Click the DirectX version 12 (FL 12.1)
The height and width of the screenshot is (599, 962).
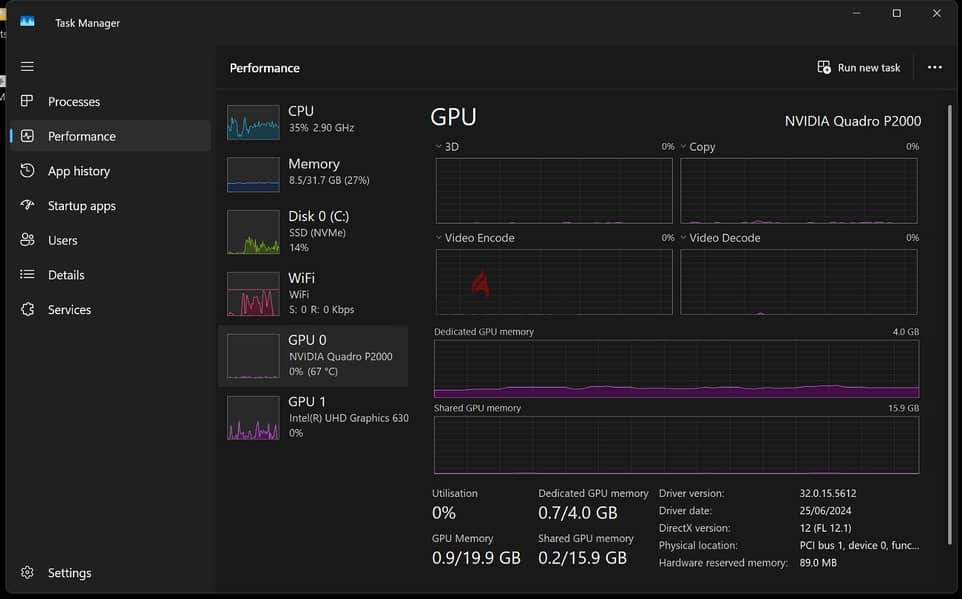click(x=825, y=528)
